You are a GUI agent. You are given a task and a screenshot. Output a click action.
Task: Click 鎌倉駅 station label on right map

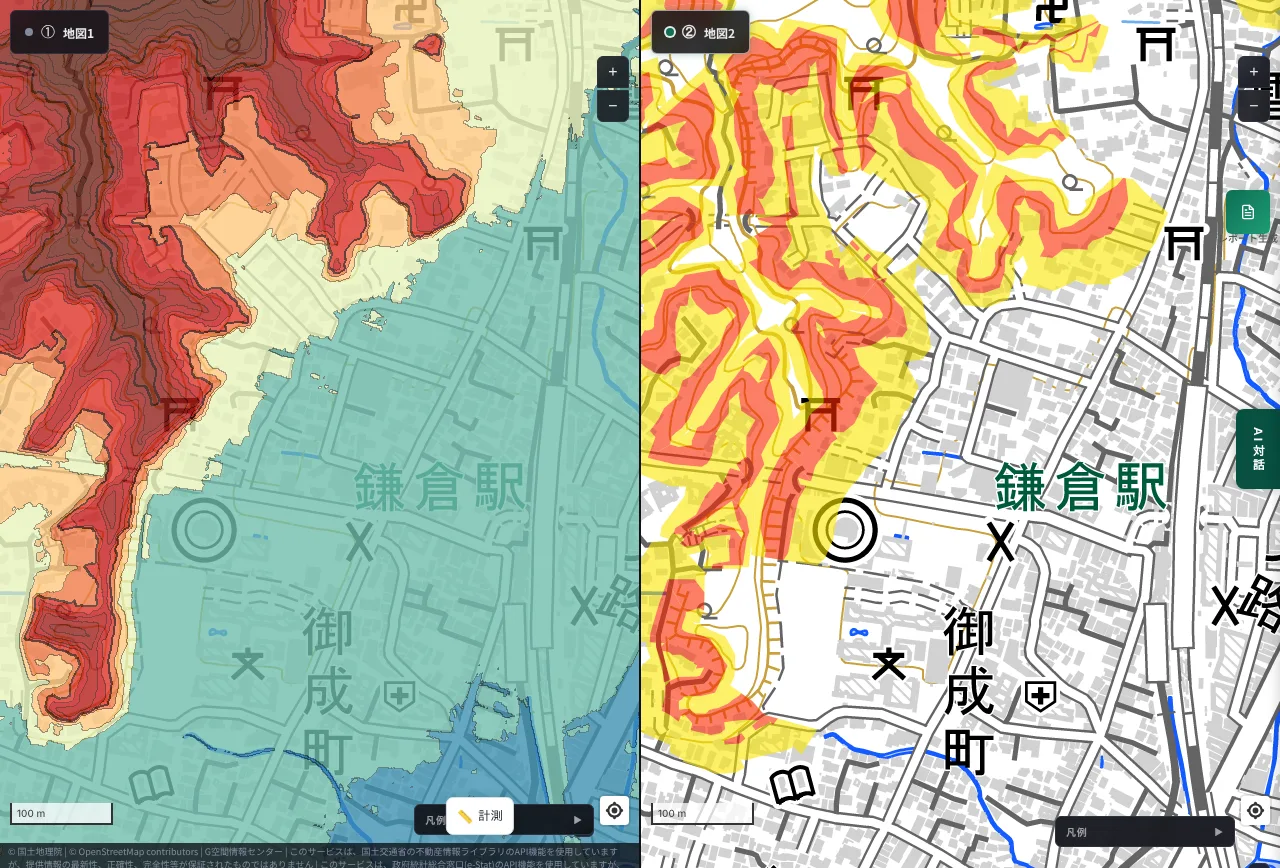pyautogui.click(x=1081, y=489)
